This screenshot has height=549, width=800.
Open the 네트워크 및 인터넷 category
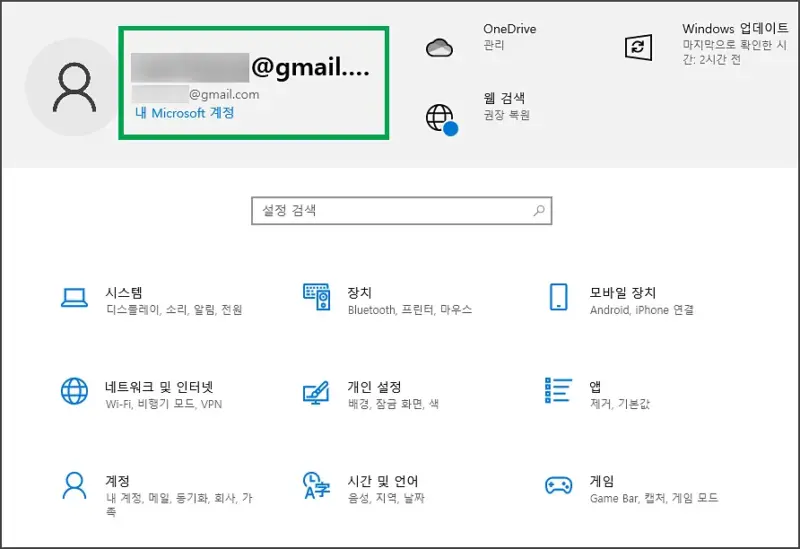pos(143,394)
